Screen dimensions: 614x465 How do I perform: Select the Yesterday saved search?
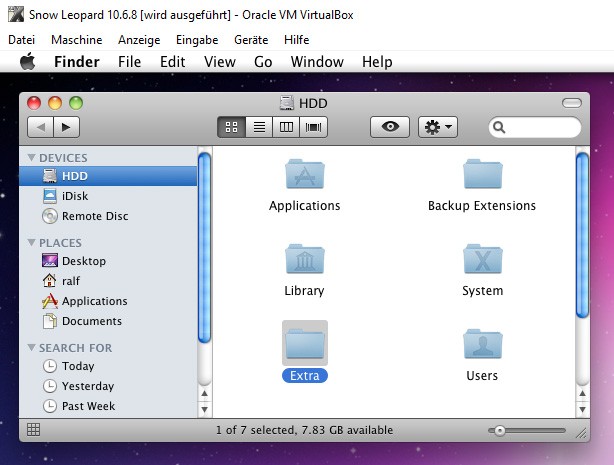point(108,386)
